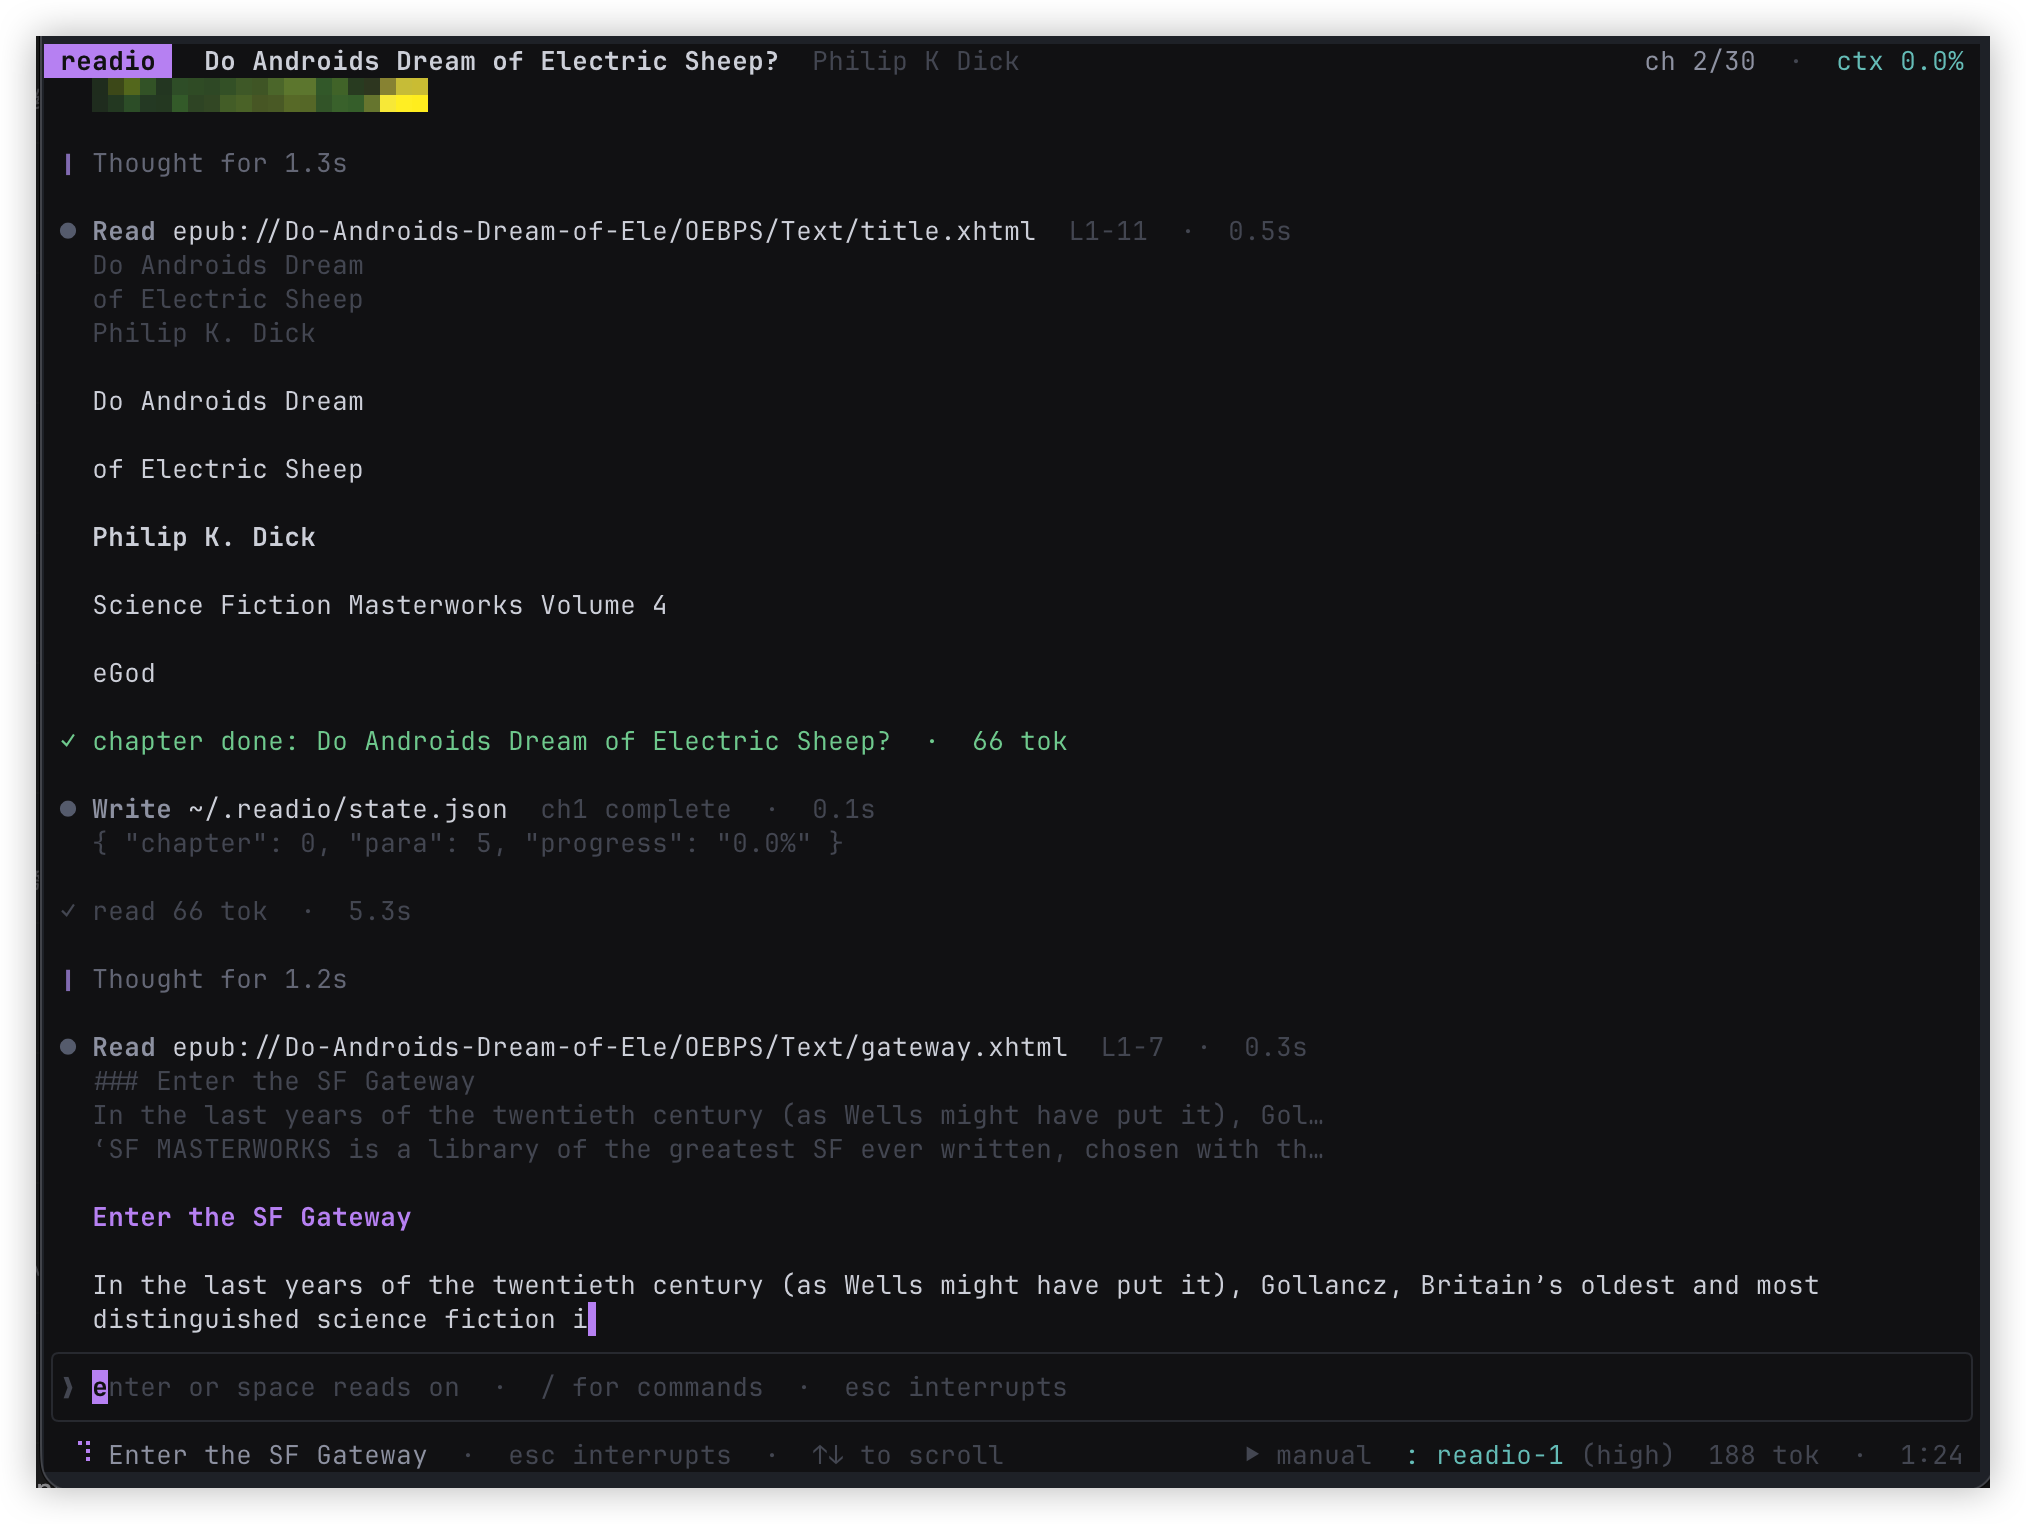
Task: Click the prompt chevron icon
Action: 68,1387
